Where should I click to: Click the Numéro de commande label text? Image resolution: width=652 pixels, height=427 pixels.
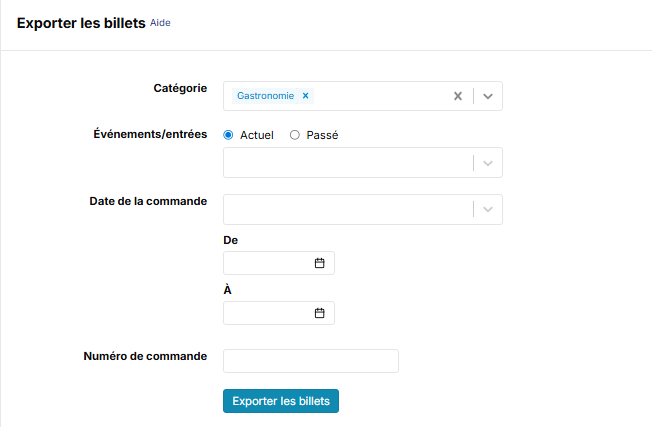pos(145,355)
